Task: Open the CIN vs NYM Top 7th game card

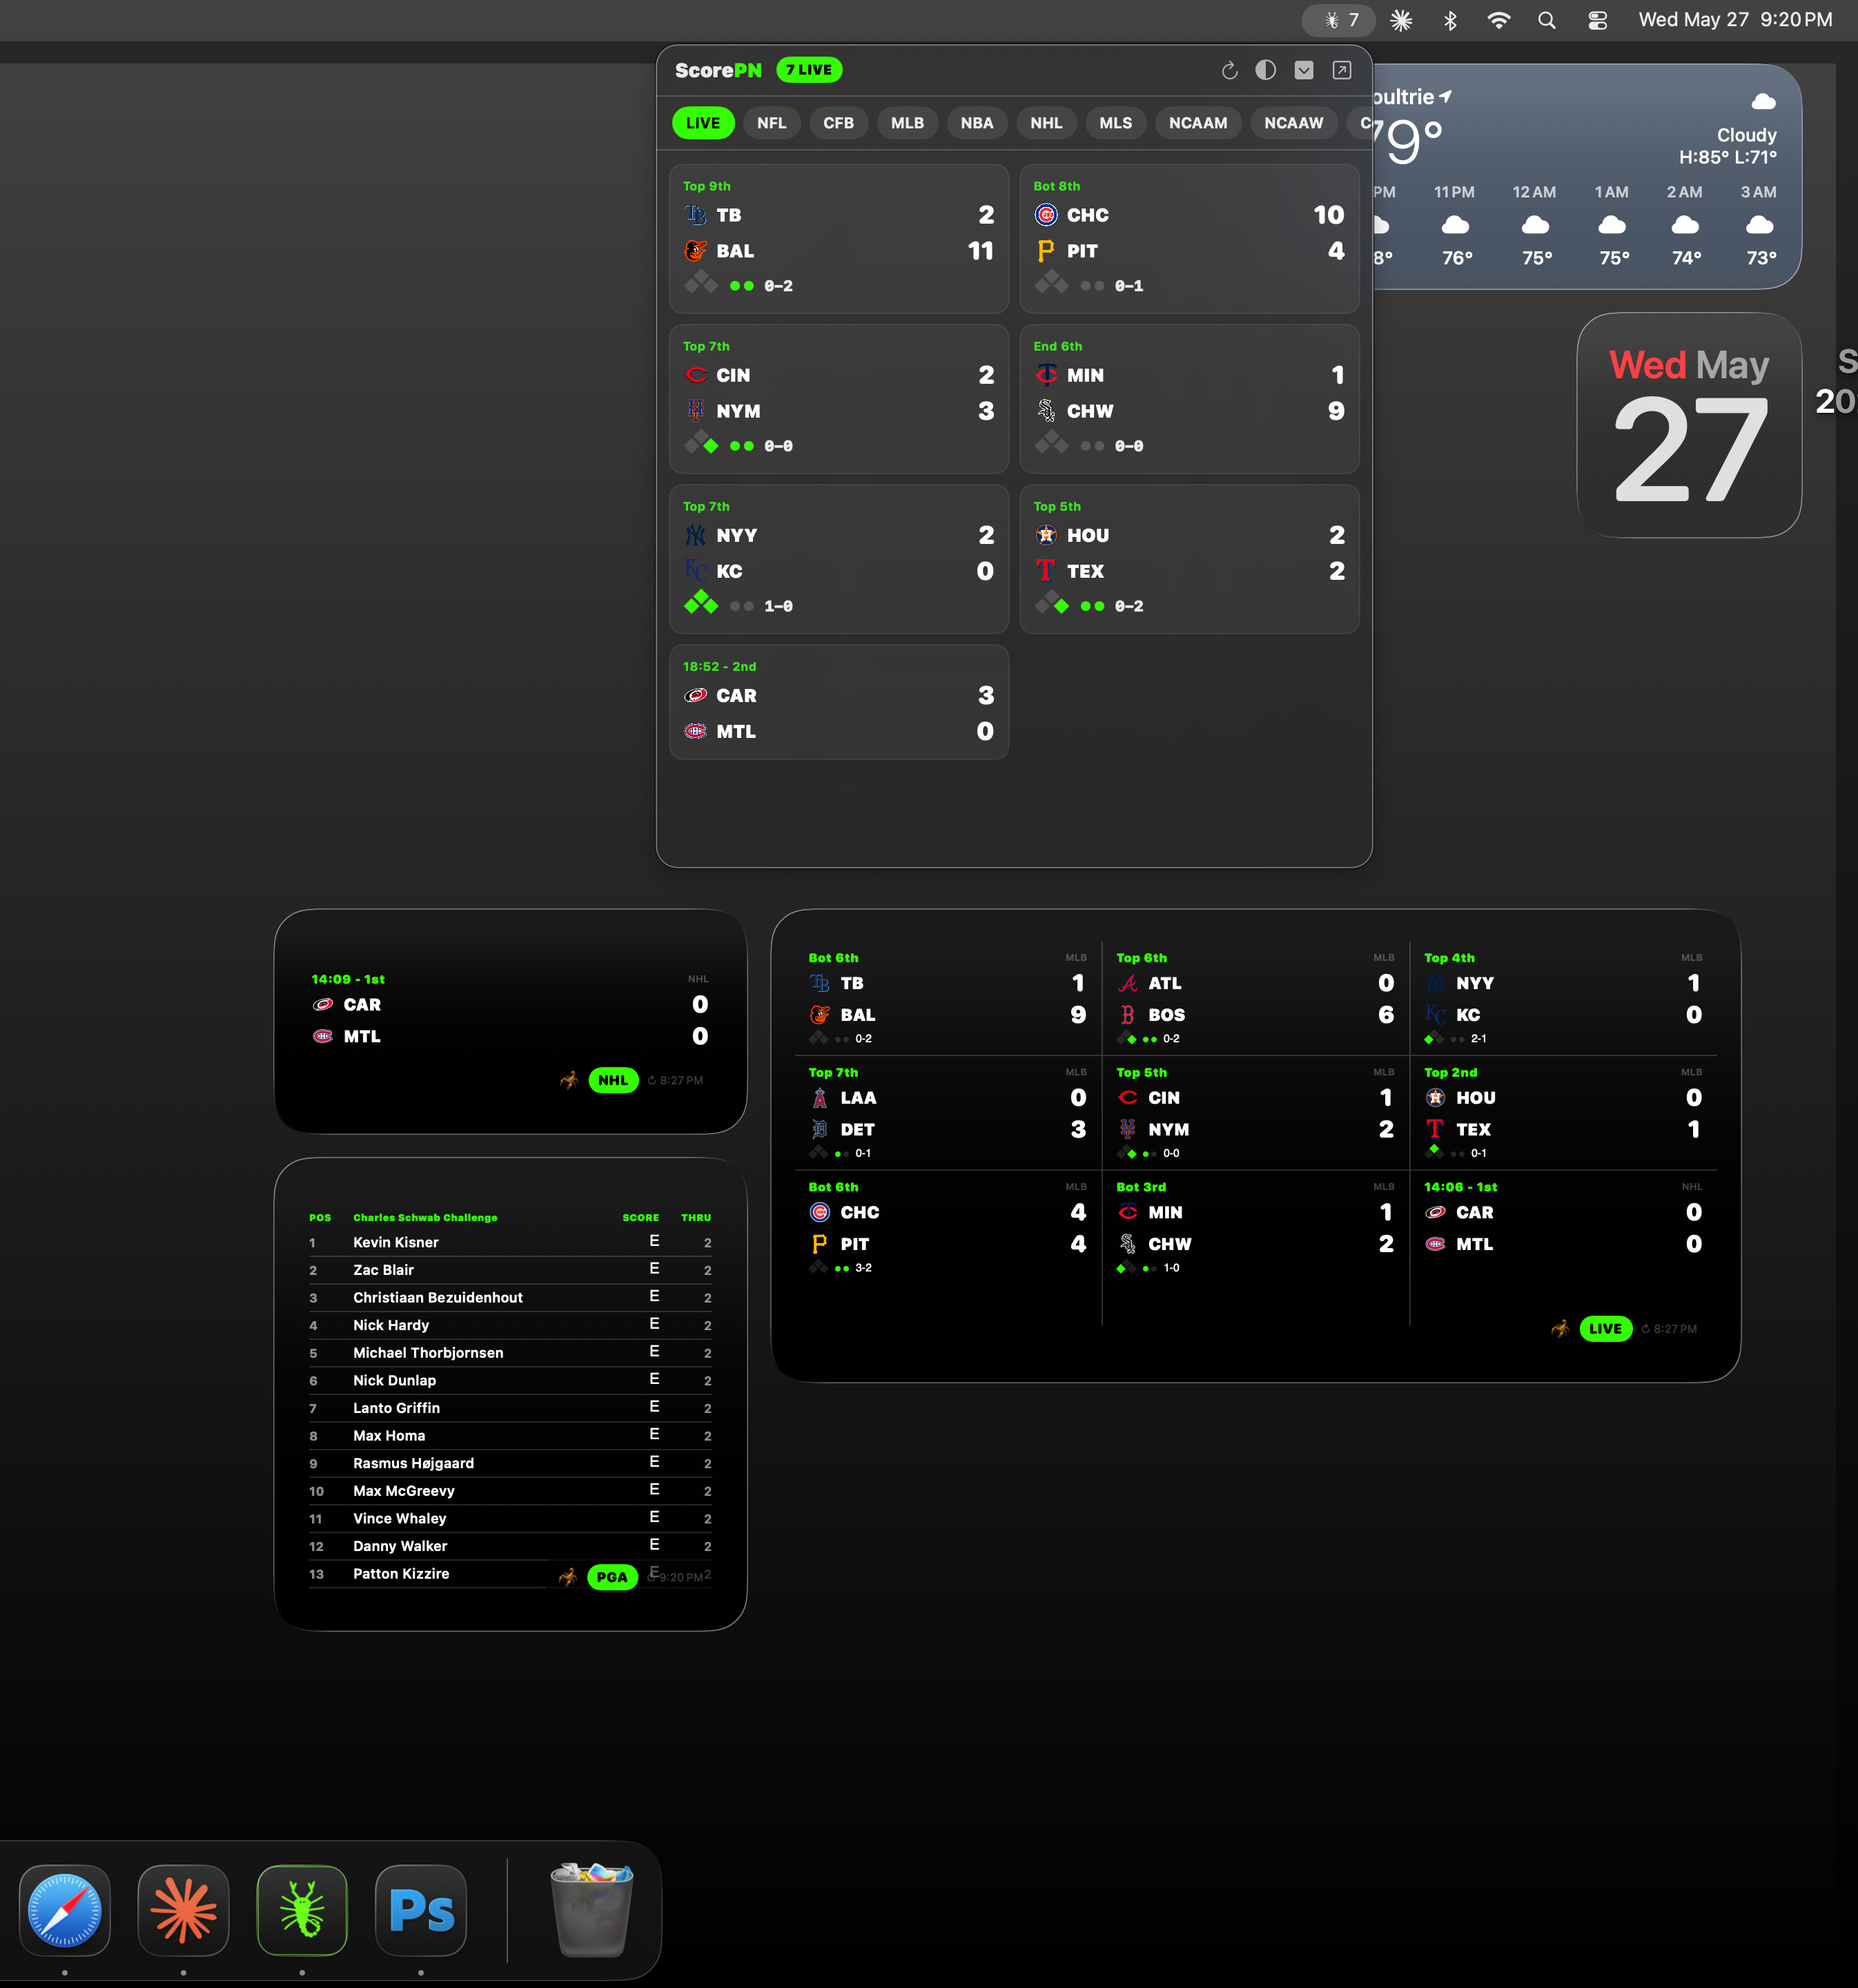Action: tap(839, 399)
